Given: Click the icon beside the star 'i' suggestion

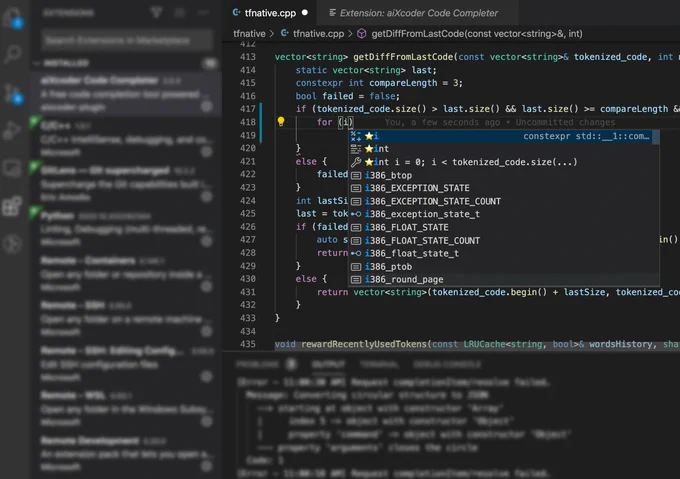Looking at the screenshot, I should tap(356, 136).
